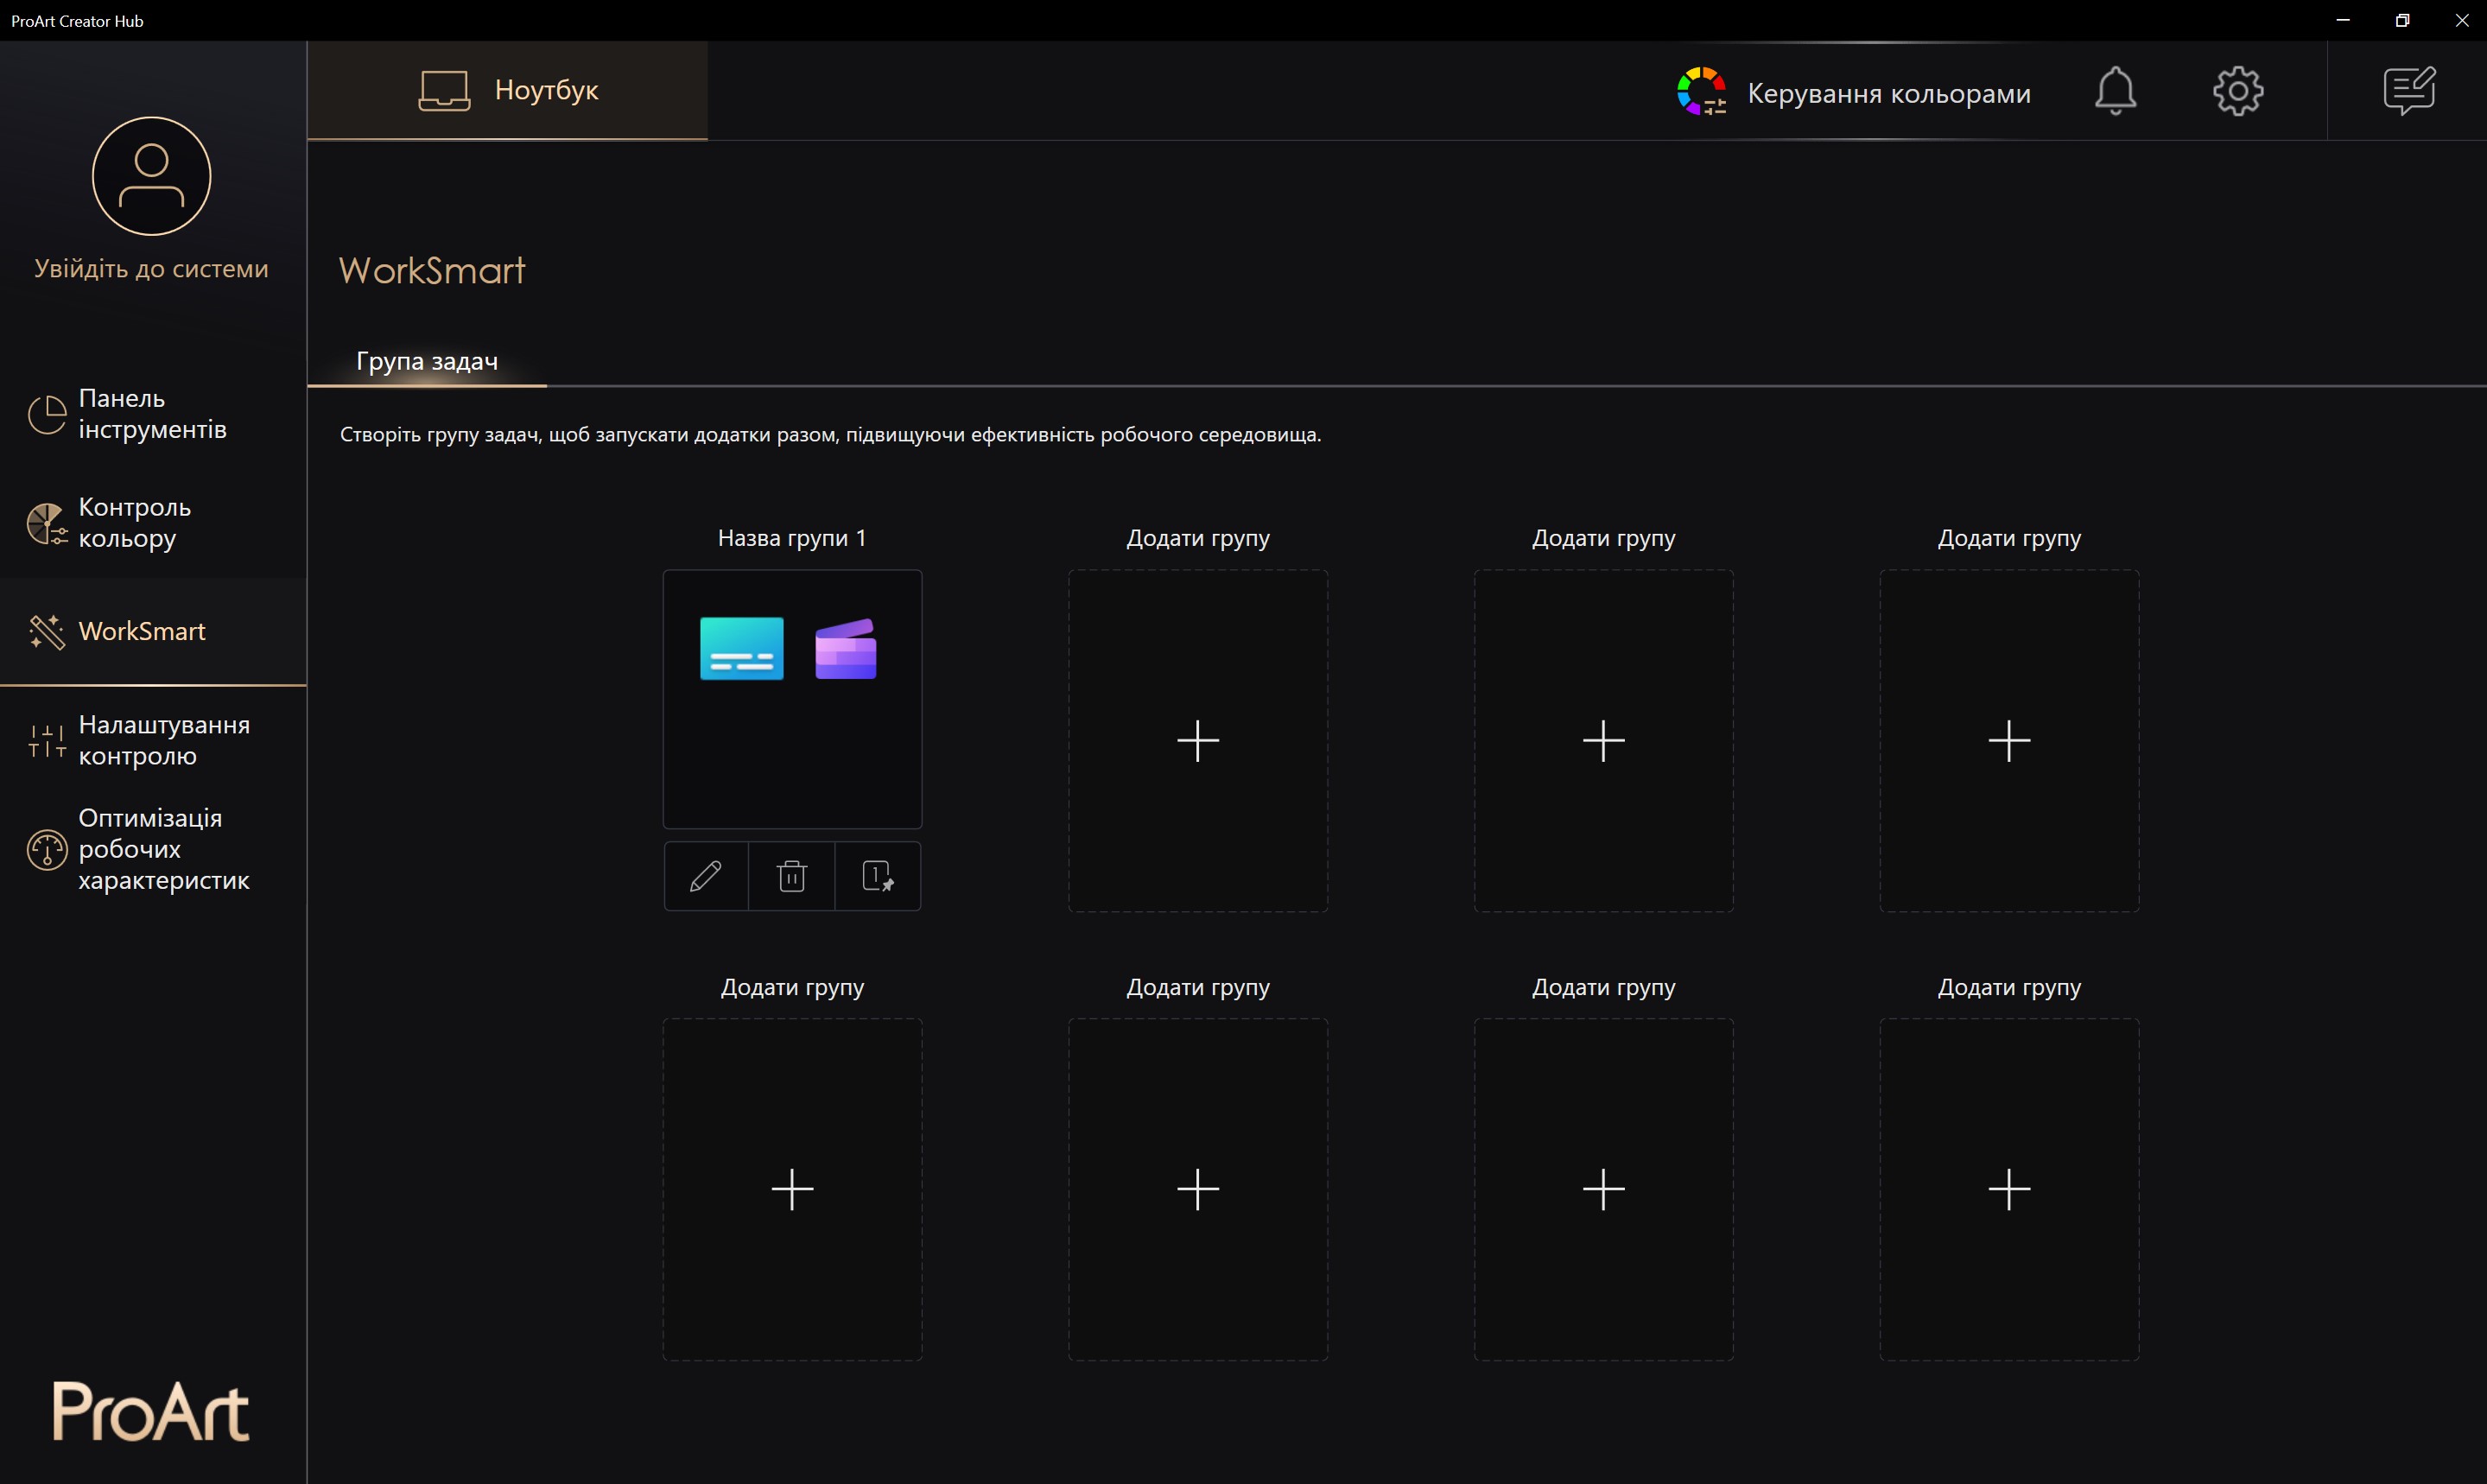This screenshot has height=1484, width=2487.
Task: Click the pin shortcut icon under group 1
Action: tap(877, 876)
